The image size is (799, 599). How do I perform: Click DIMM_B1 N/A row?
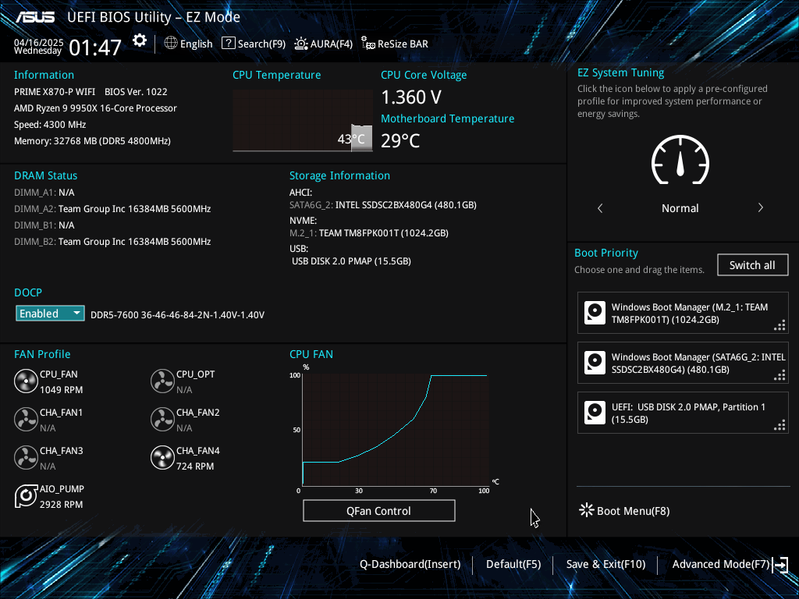[x=44, y=225]
